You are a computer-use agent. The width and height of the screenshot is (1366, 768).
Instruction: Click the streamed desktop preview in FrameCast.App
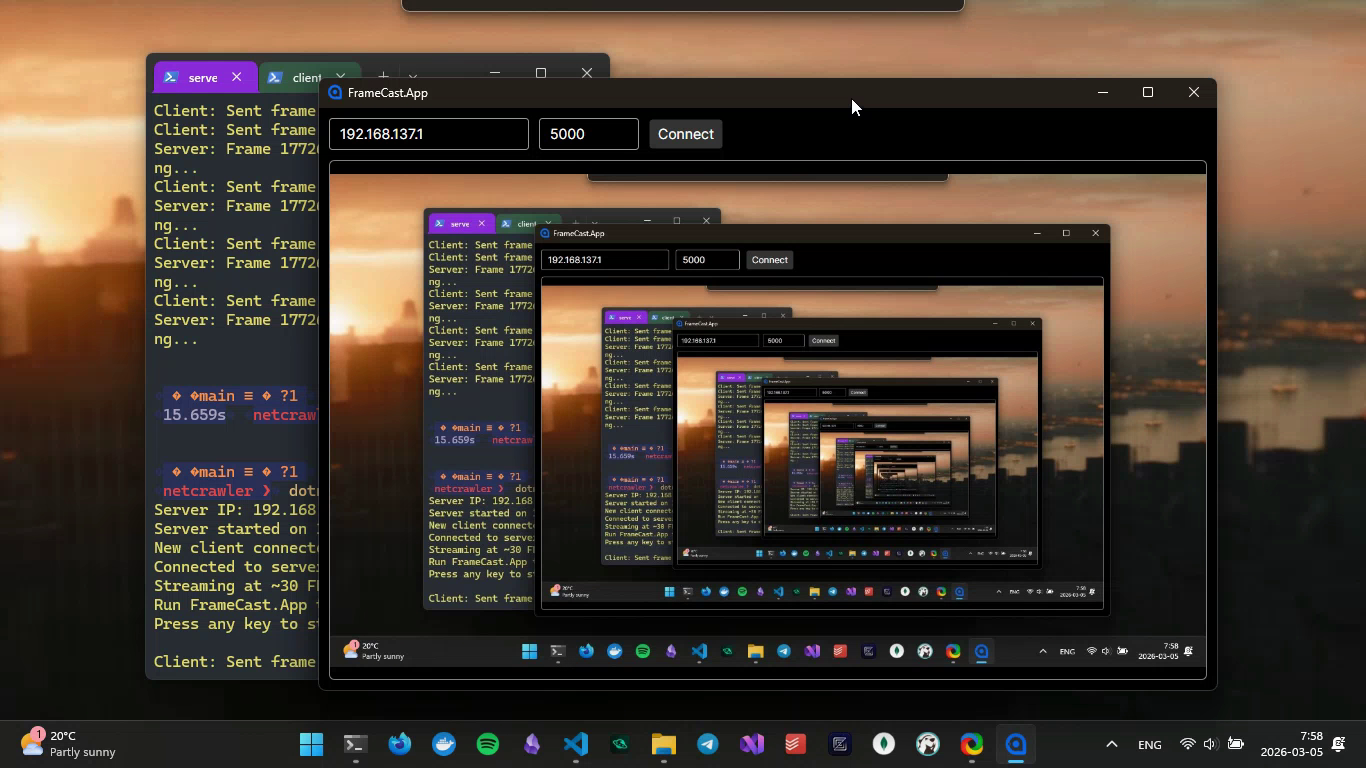(x=767, y=420)
